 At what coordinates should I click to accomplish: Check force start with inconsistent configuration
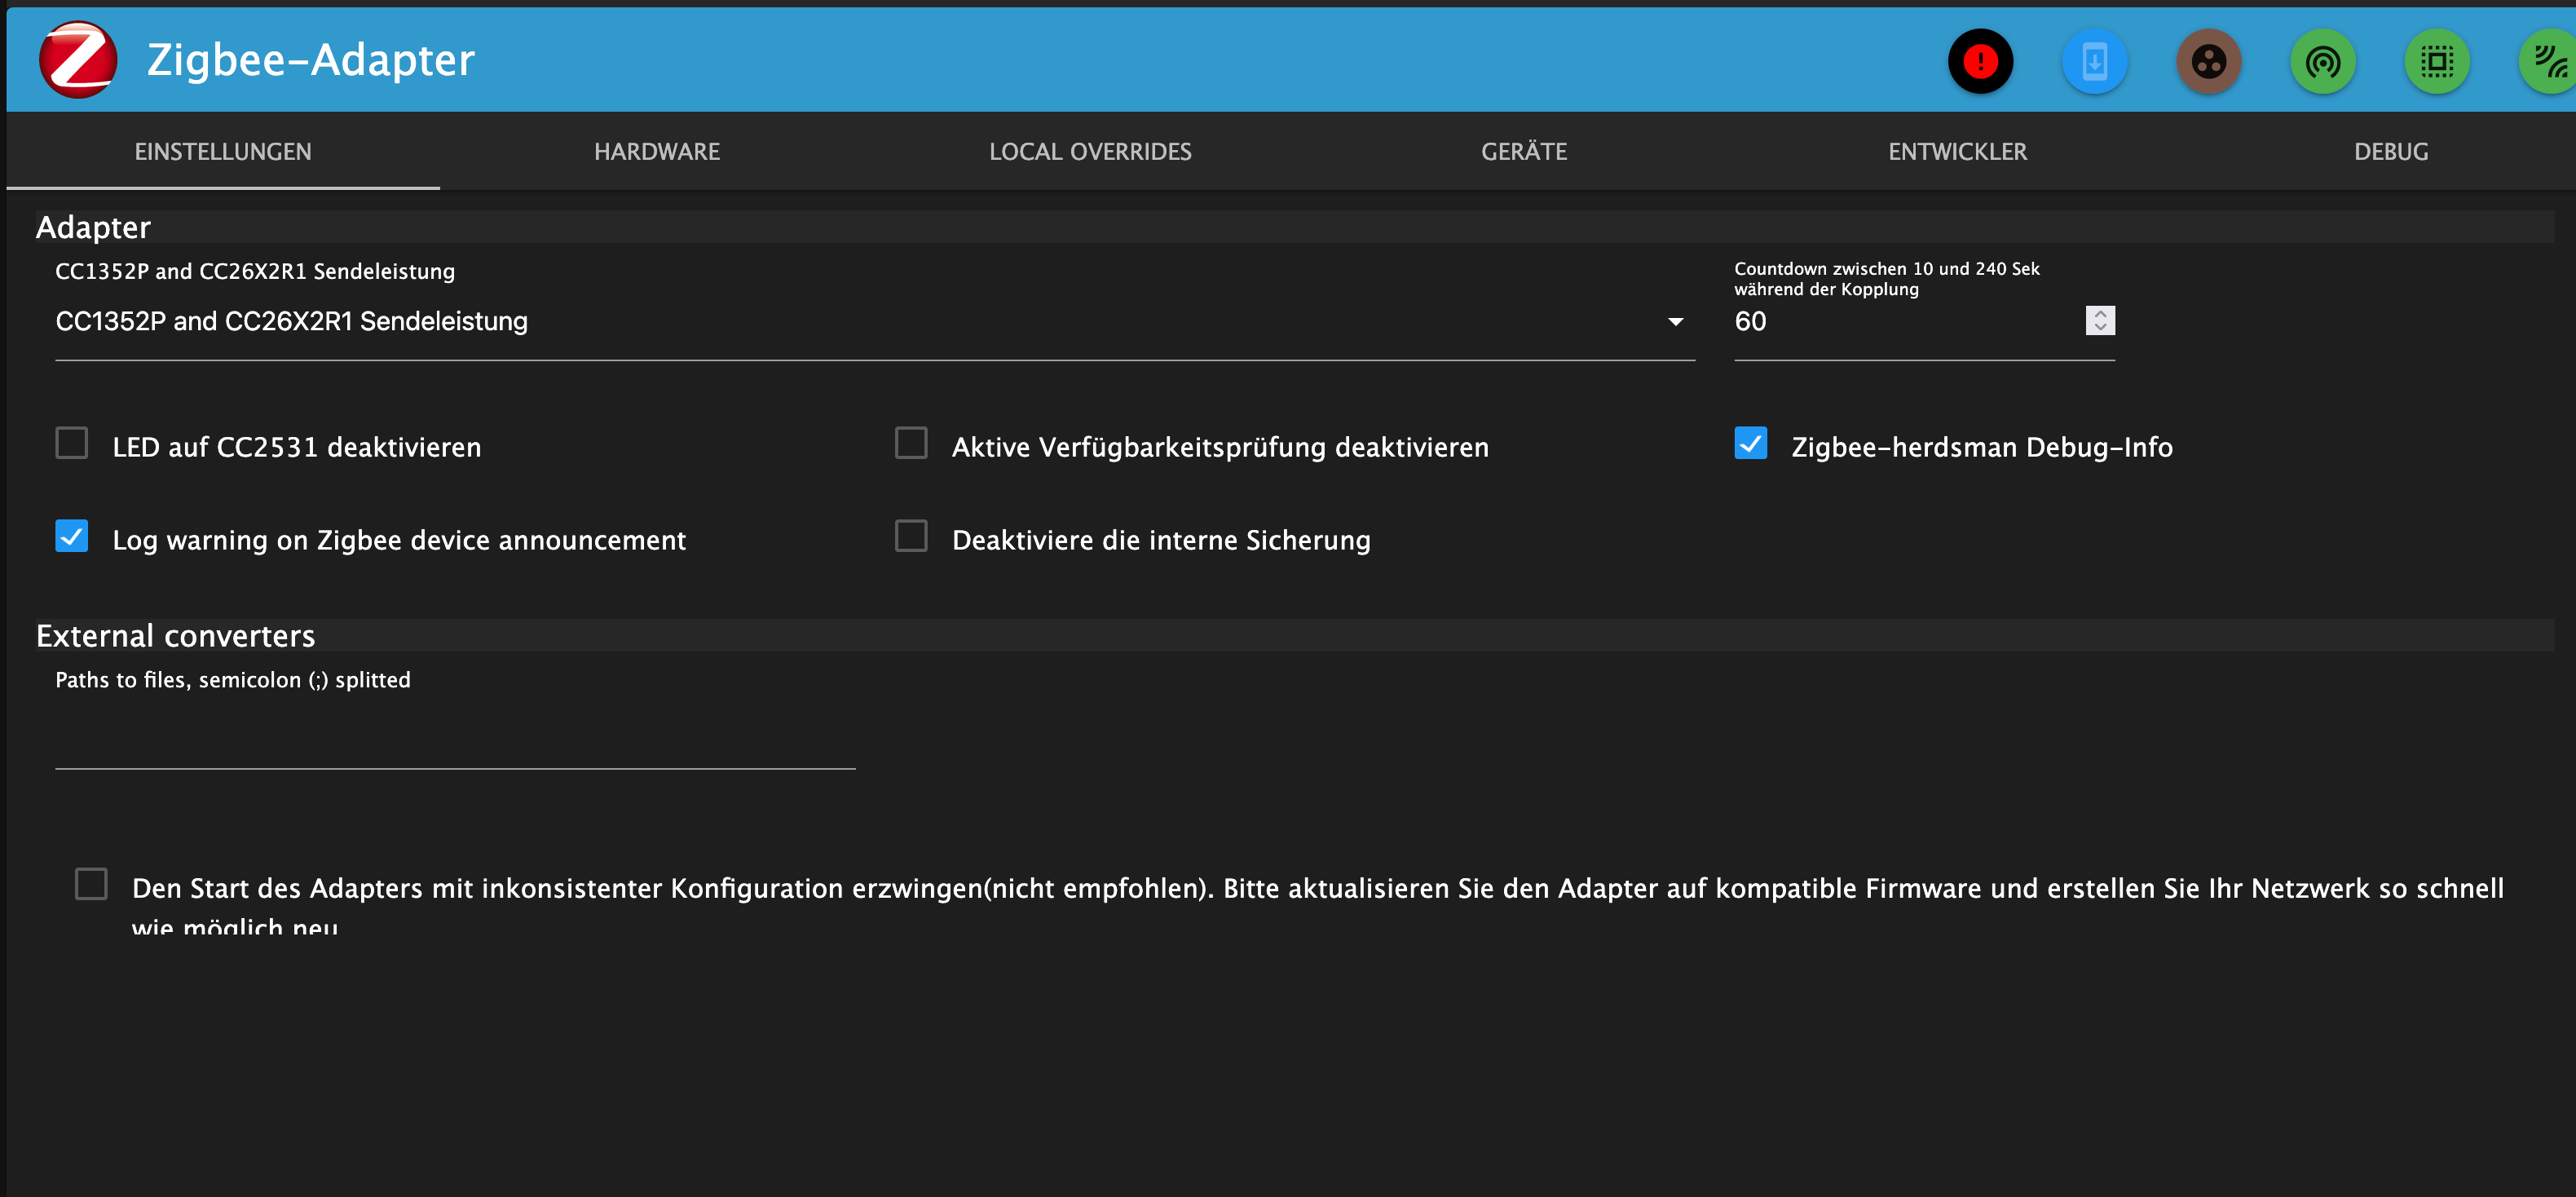pyautogui.click(x=92, y=884)
